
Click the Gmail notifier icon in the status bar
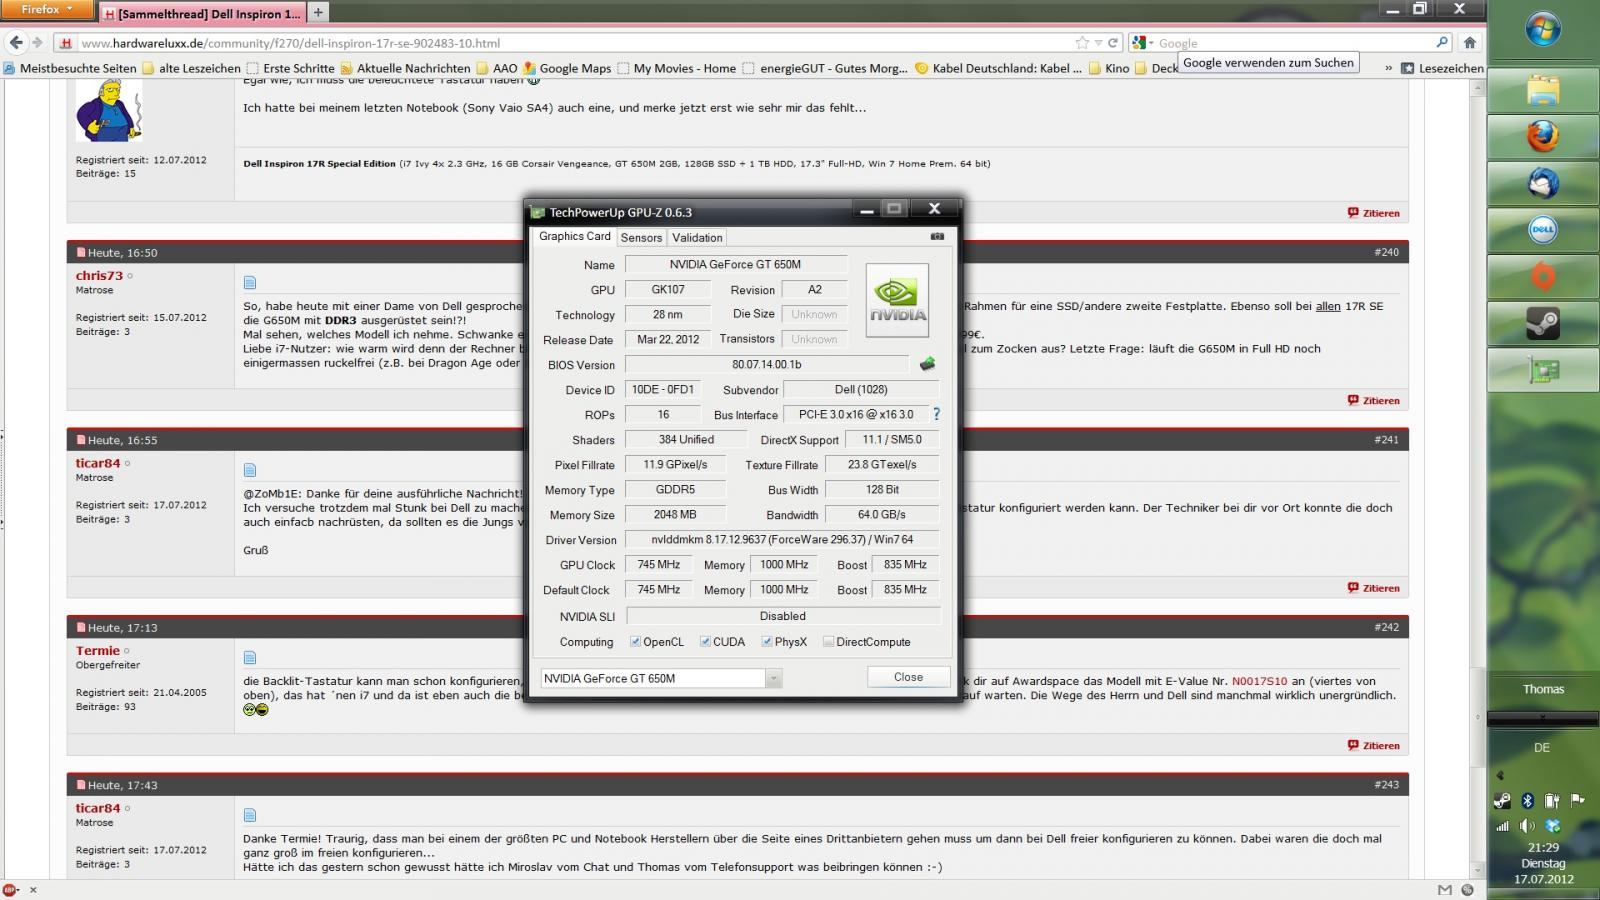(1444, 890)
